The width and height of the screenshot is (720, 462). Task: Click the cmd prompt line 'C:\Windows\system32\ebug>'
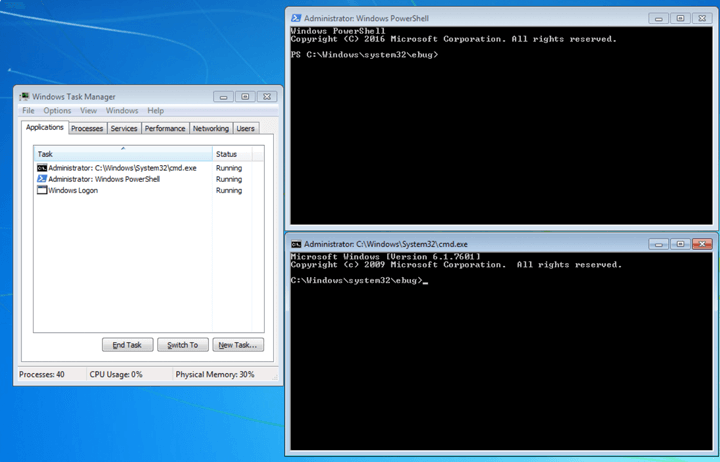point(356,280)
